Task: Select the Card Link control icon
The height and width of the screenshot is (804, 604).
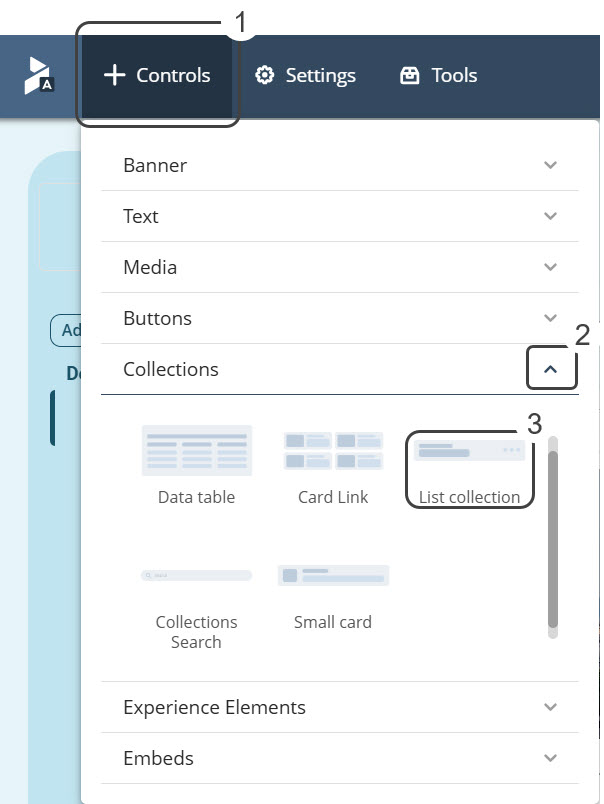Action: pos(333,451)
